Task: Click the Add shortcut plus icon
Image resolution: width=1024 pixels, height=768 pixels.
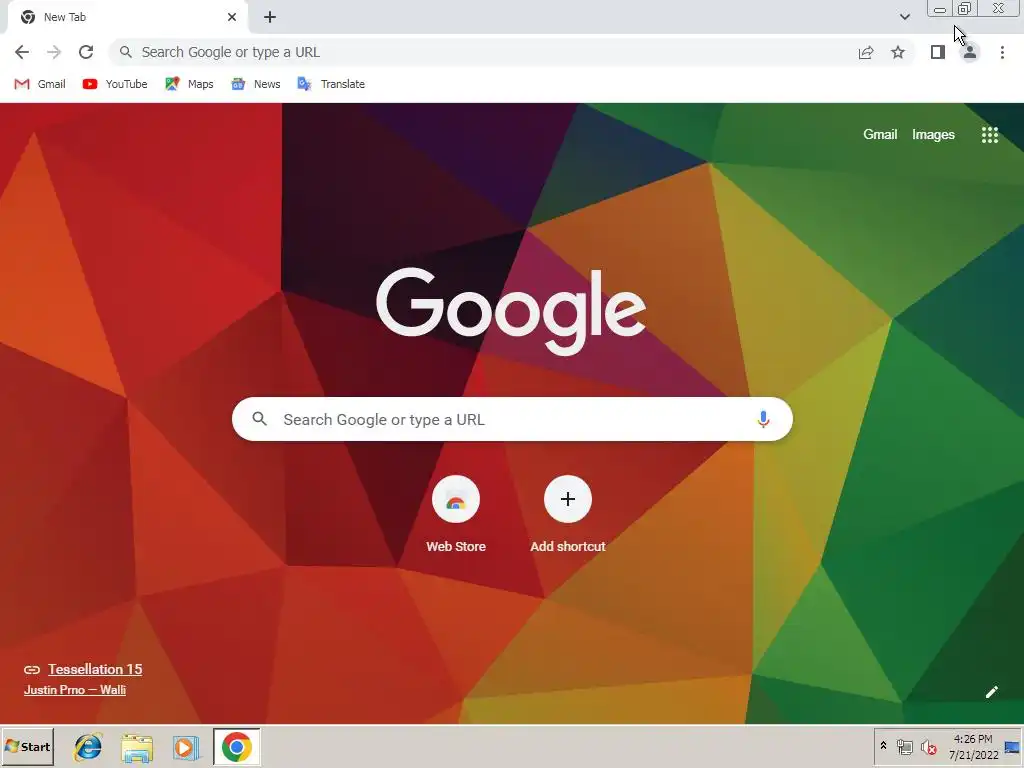Action: [568, 500]
